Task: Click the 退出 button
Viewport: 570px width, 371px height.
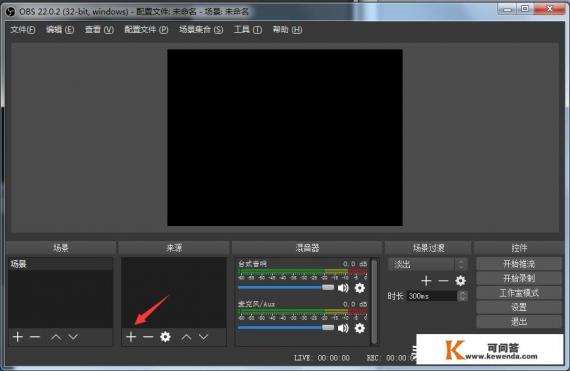Action: [x=519, y=322]
